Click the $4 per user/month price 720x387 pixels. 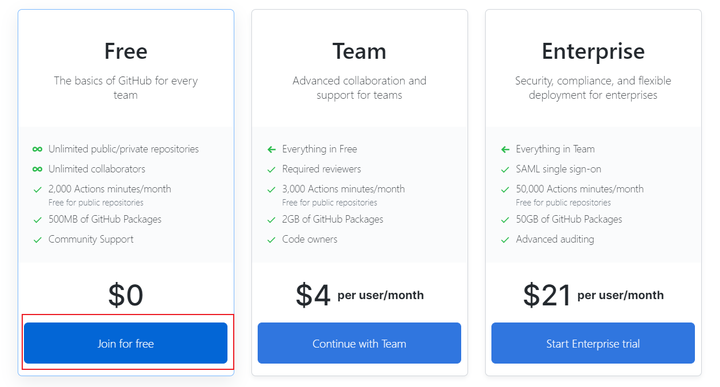[x=360, y=295]
